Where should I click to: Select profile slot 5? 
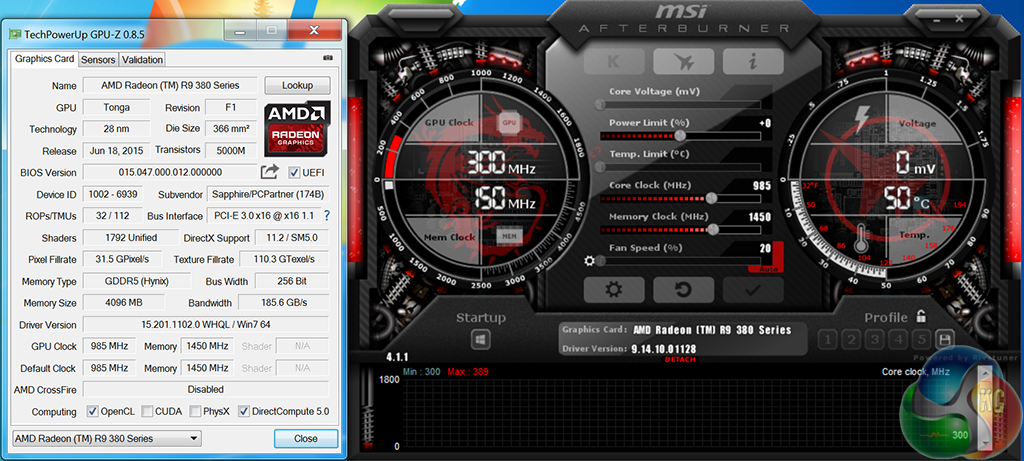[x=921, y=339]
